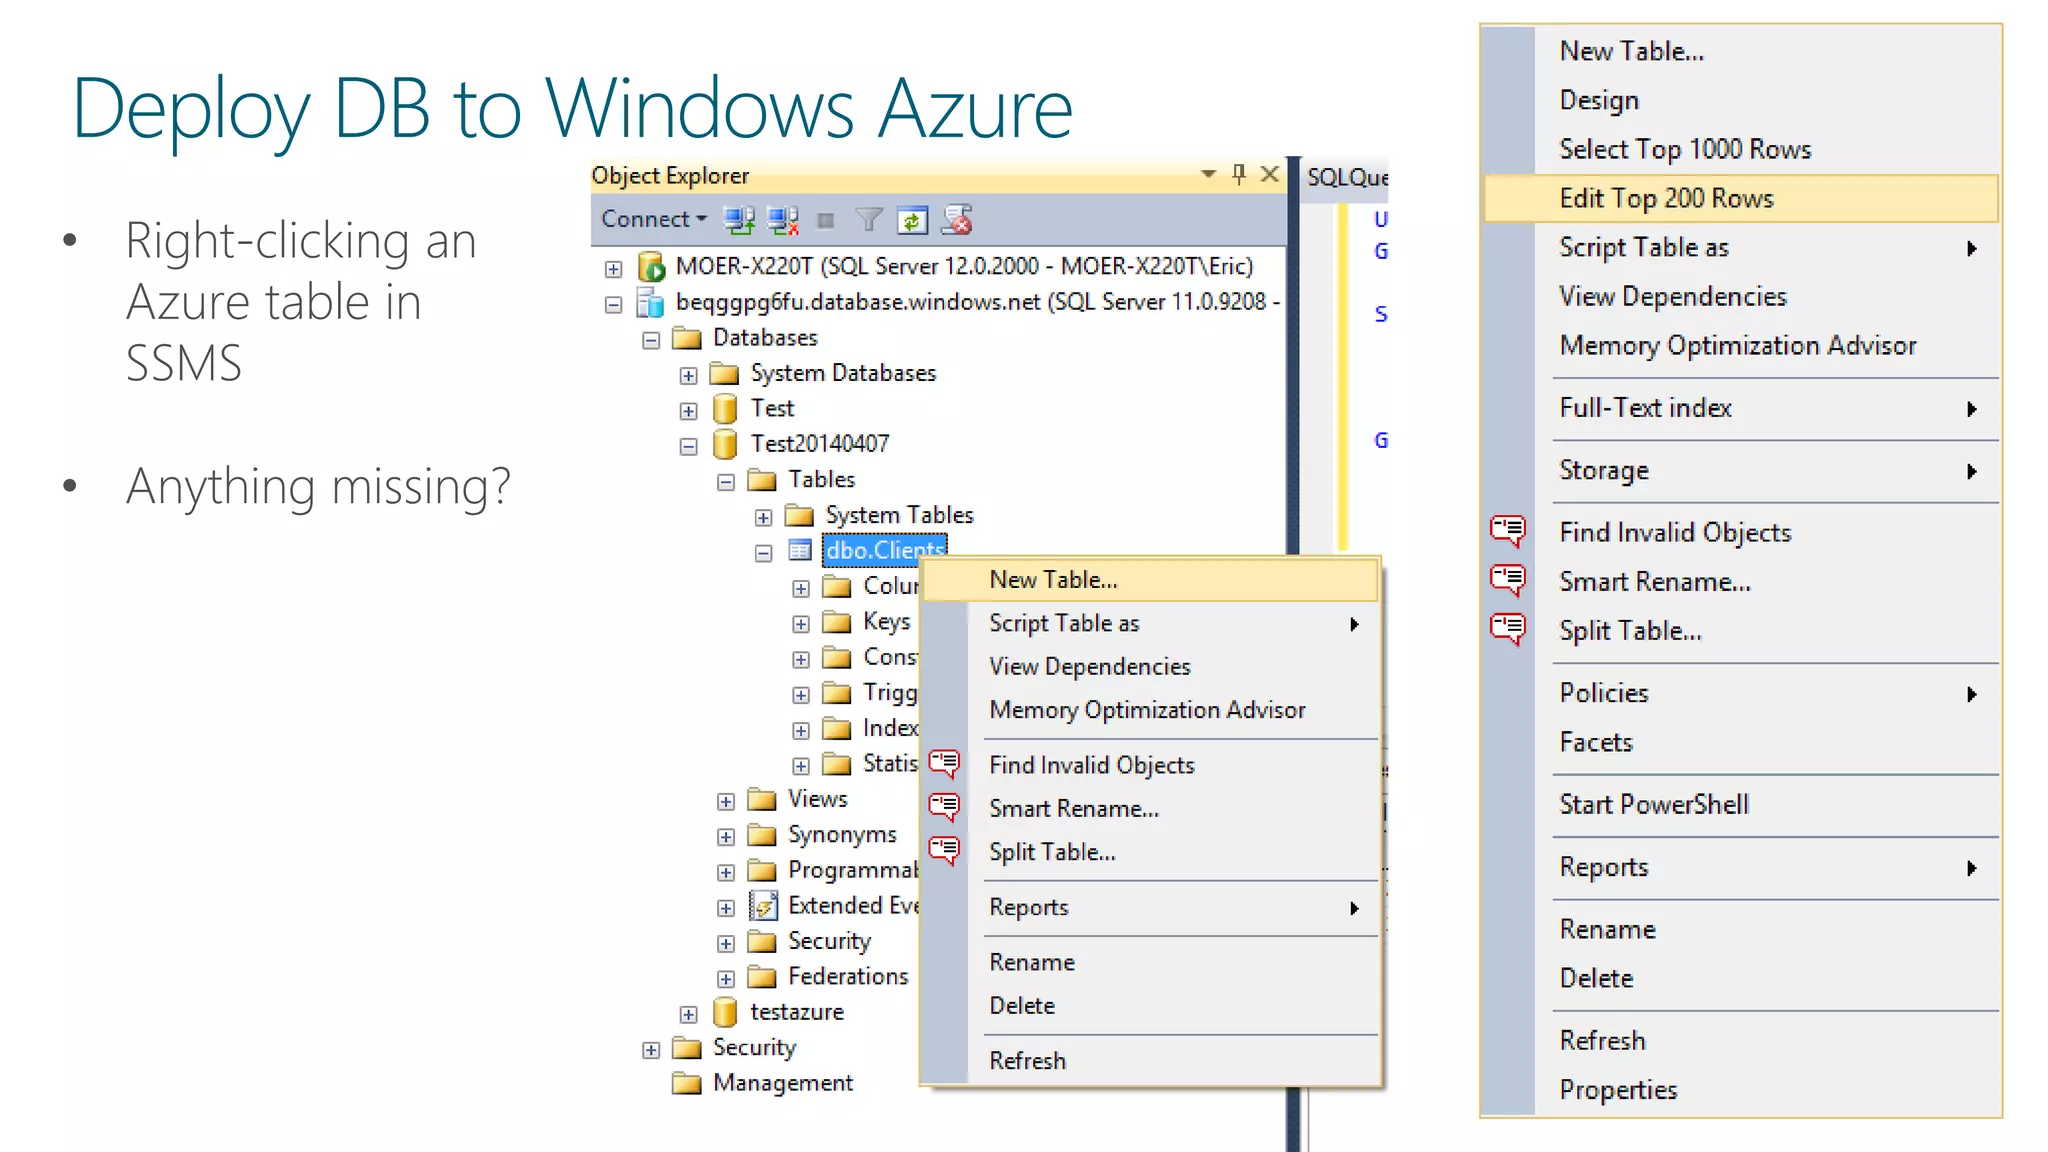Expand the MOER-X220T server node

(614, 269)
